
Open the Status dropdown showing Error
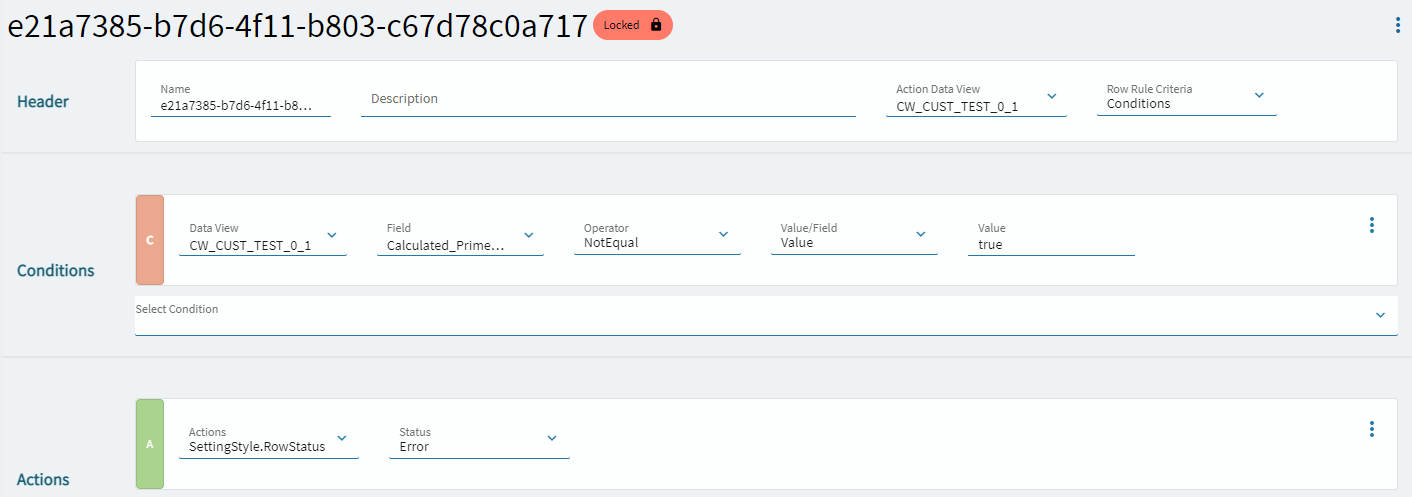(479, 441)
